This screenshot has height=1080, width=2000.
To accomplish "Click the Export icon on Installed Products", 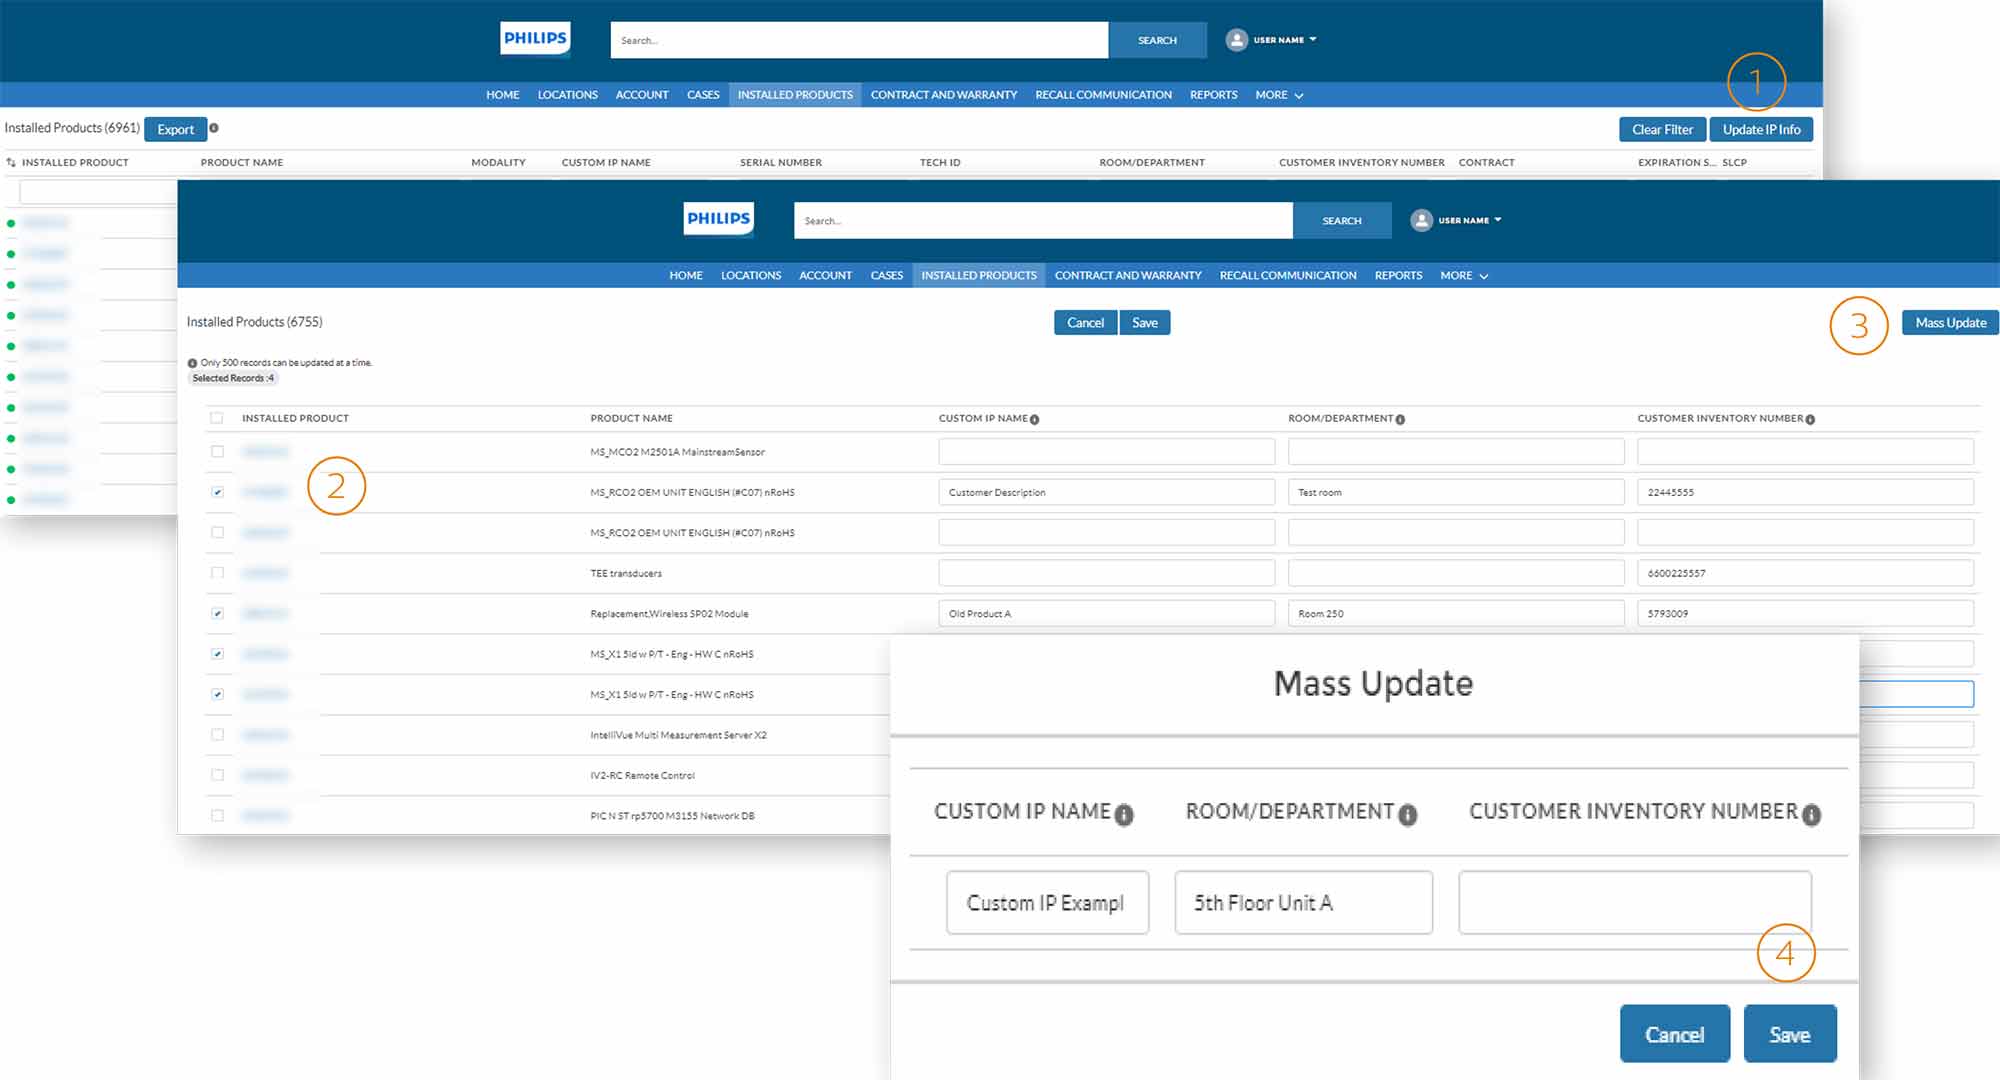I will pos(177,128).
